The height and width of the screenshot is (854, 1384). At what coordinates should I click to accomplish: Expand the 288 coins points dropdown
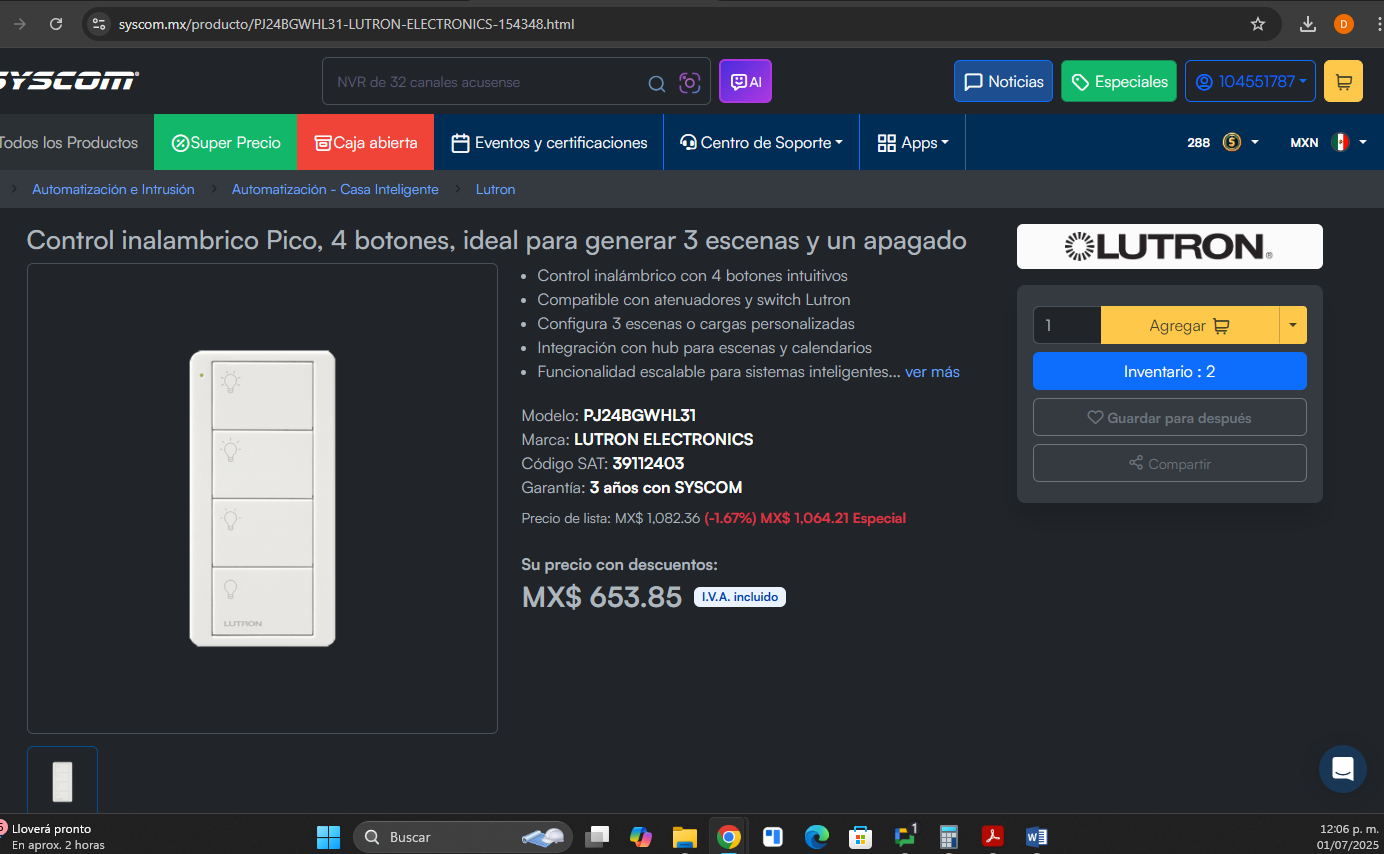pos(1223,143)
